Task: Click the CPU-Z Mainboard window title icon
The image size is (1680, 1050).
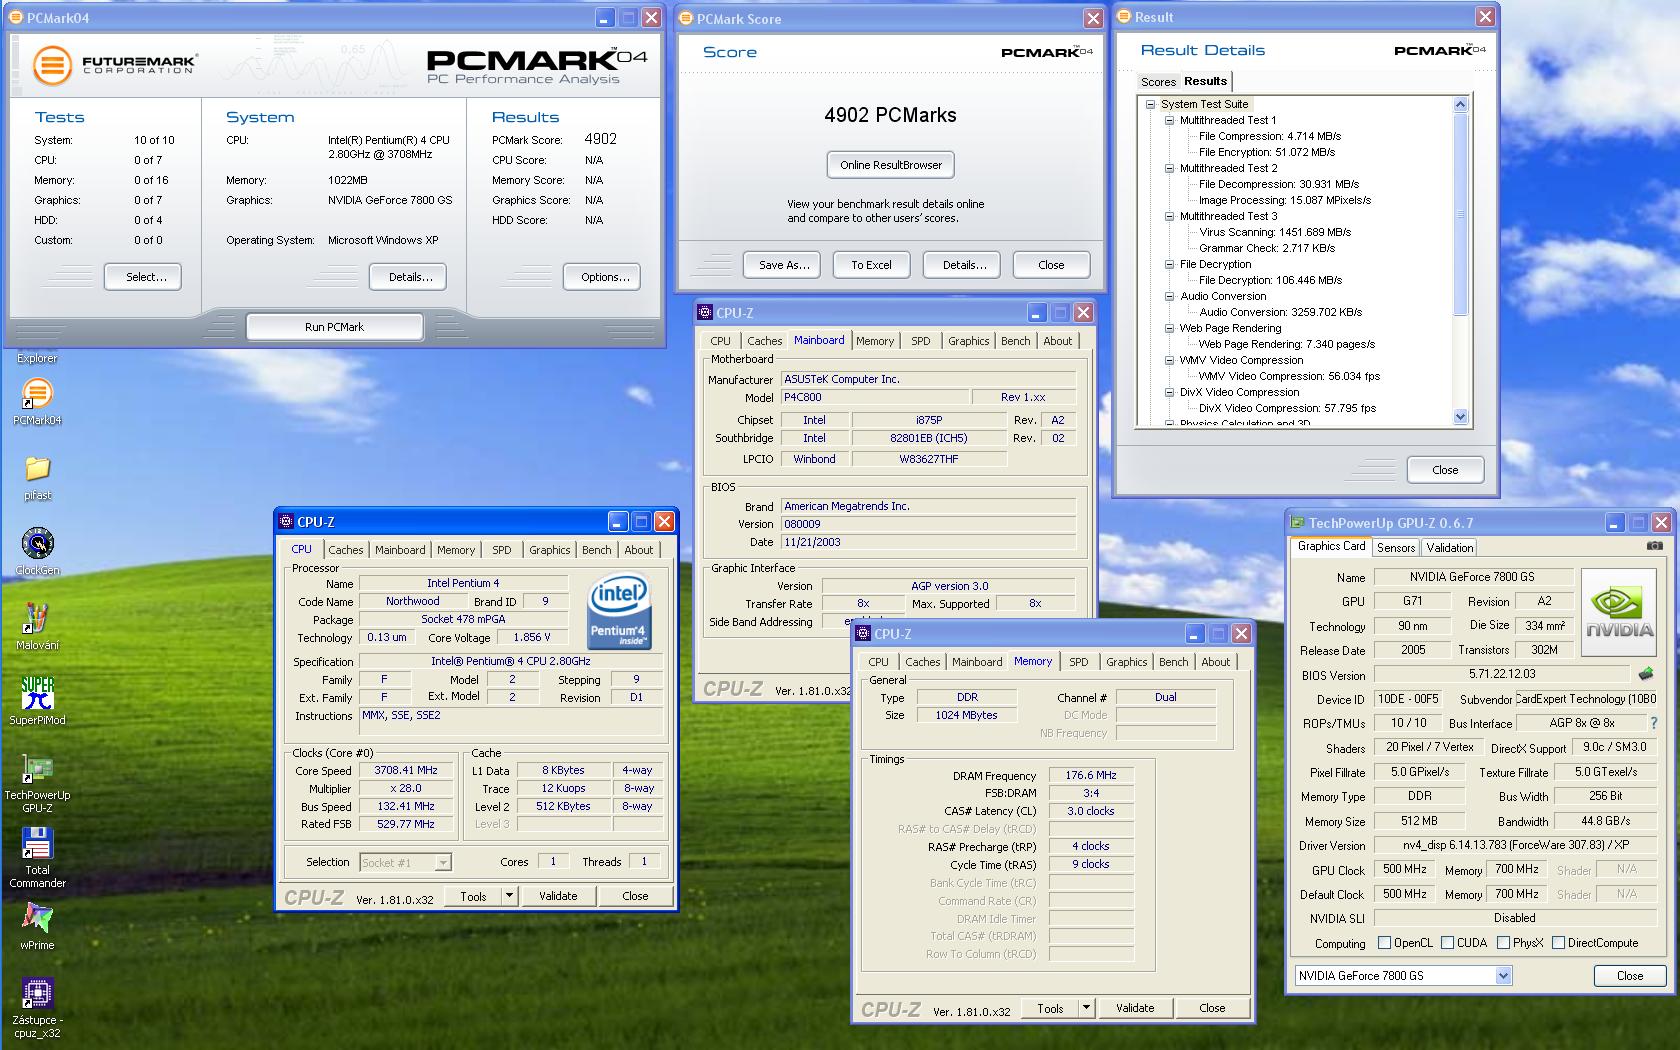Action: click(705, 312)
